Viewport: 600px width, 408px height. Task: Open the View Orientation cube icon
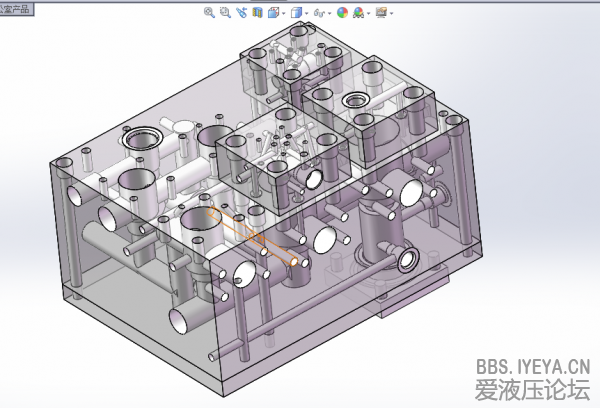(x=272, y=13)
